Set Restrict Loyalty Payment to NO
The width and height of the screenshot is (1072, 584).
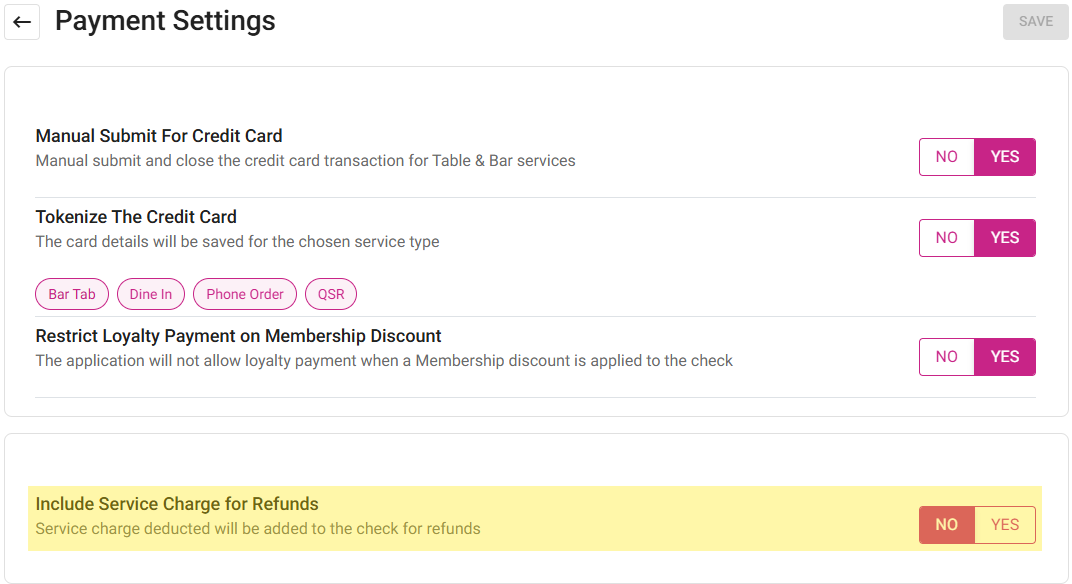pos(946,357)
